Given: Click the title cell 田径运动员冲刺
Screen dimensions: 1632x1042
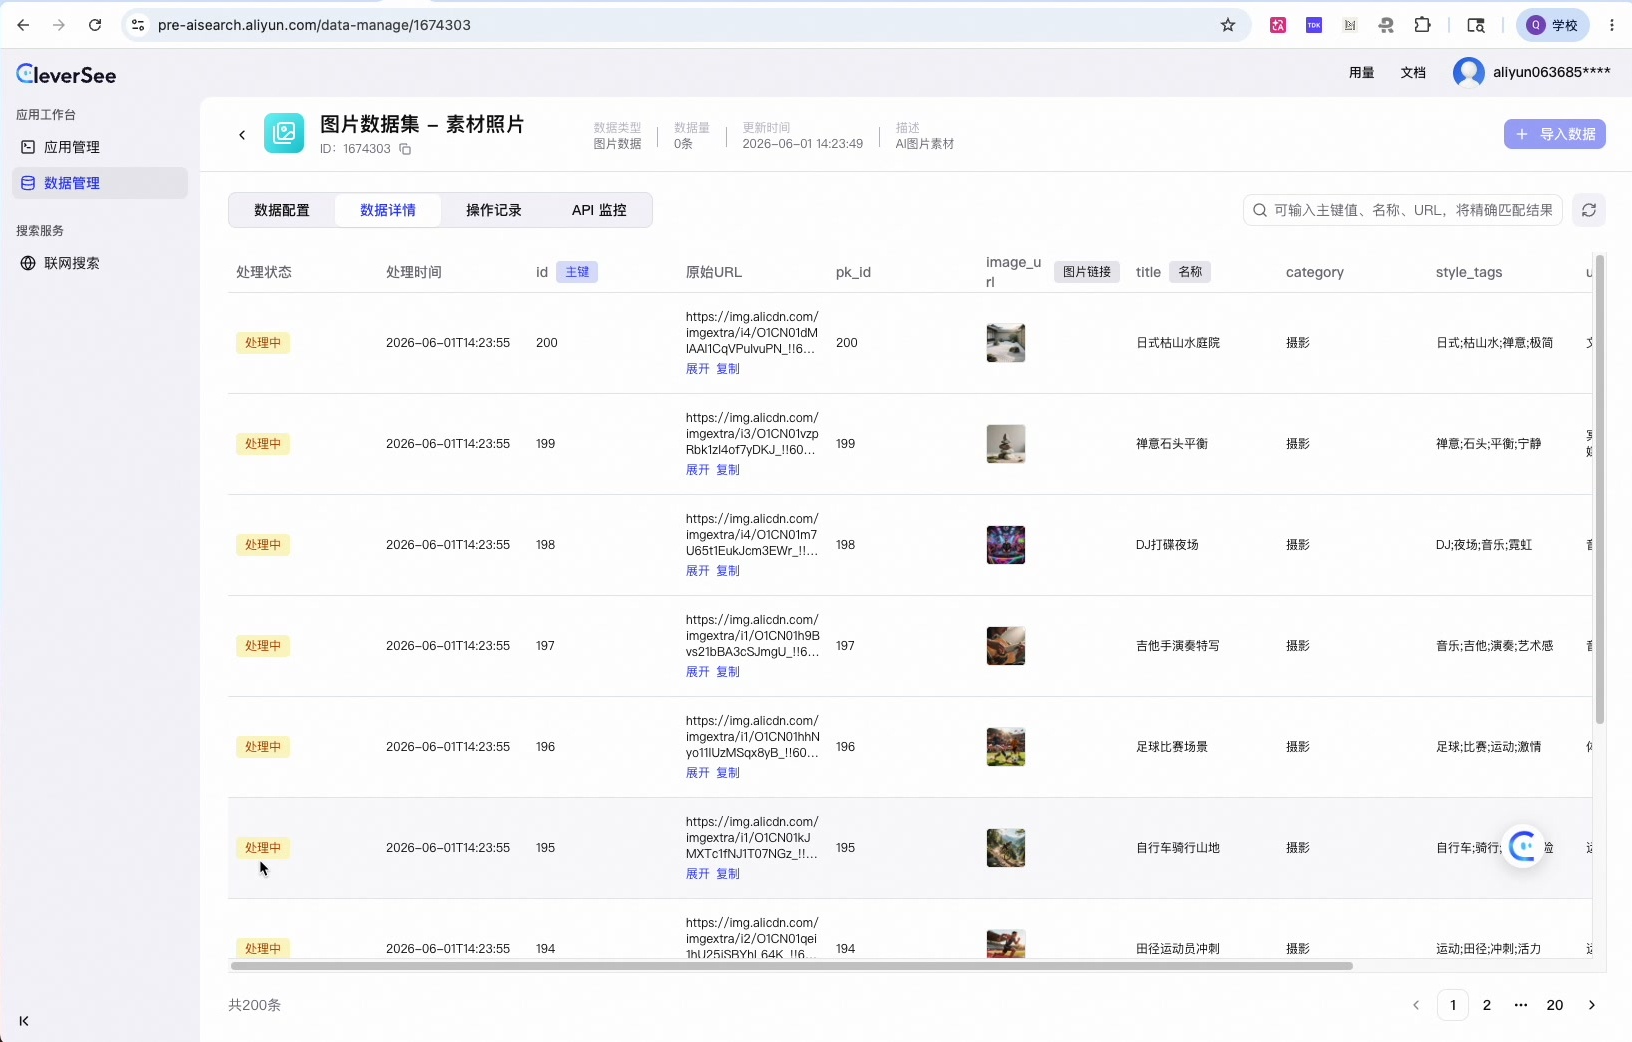Looking at the screenshot, I should click(1177, 949).
